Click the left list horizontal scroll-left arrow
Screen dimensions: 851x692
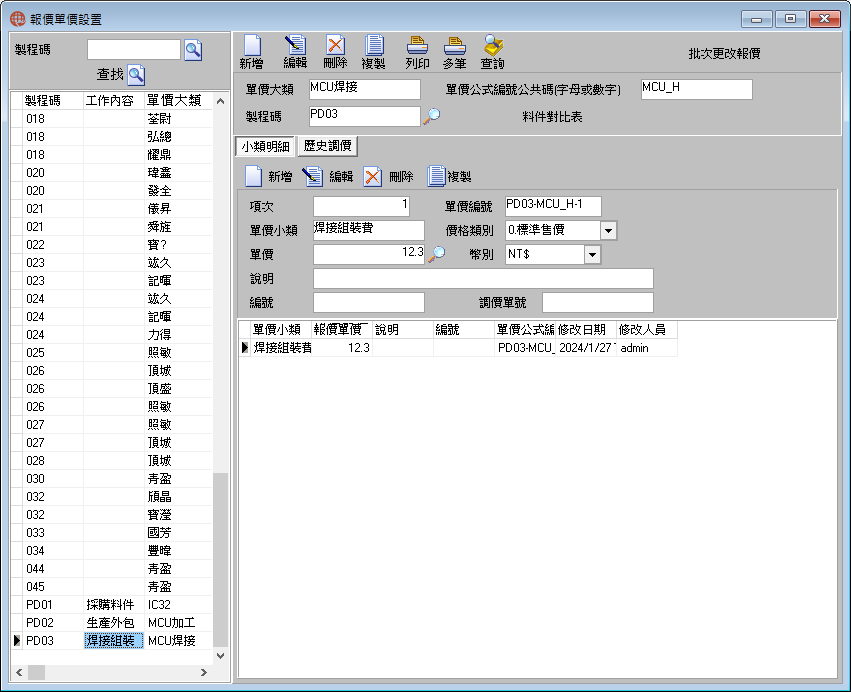(x=20, y=672)
